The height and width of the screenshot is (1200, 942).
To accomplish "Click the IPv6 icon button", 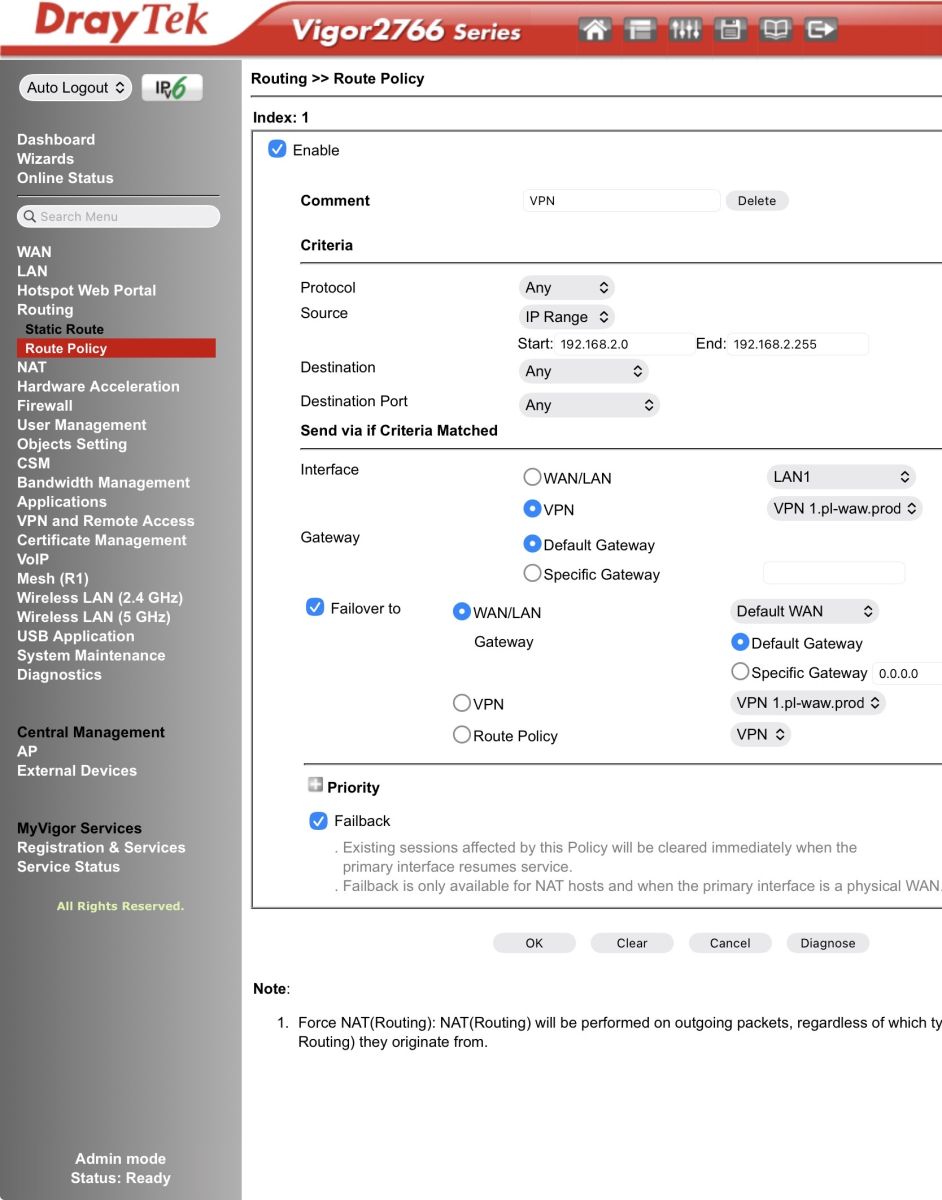I will click(x=172, y=88).
